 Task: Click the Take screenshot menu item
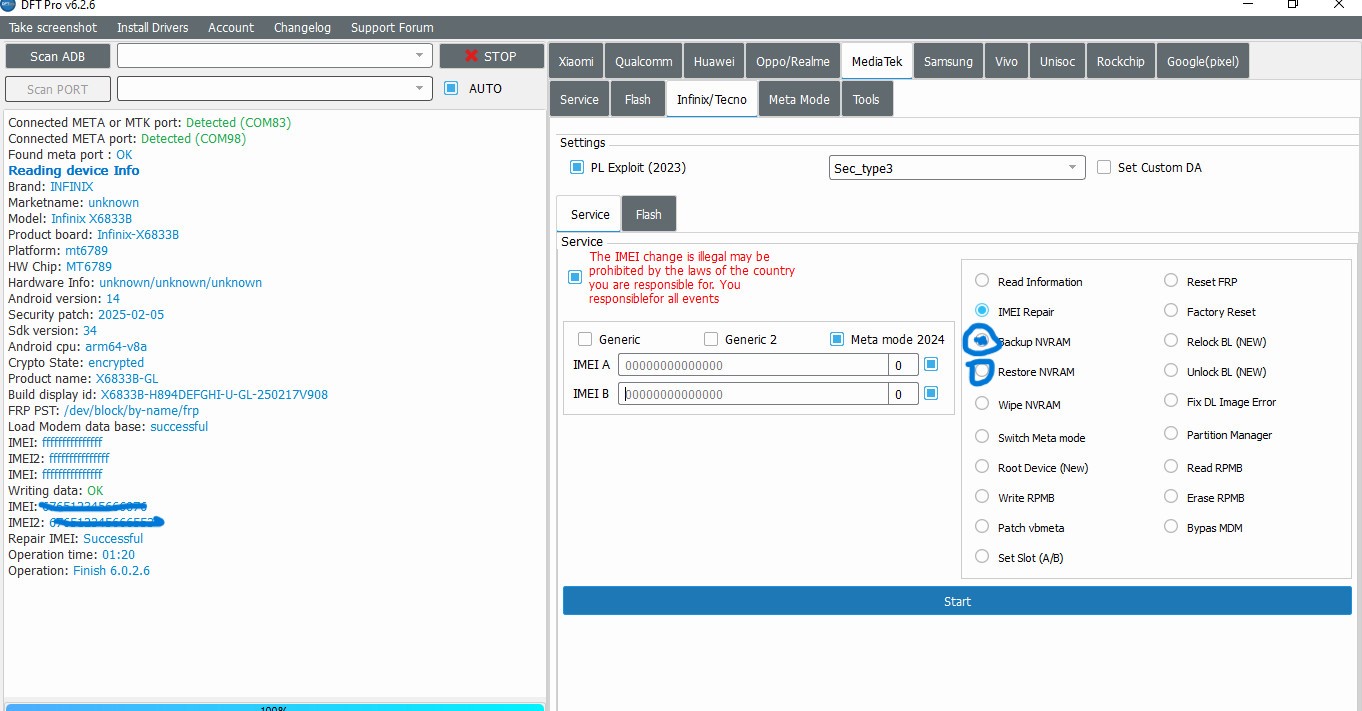(x=53, y=27)
